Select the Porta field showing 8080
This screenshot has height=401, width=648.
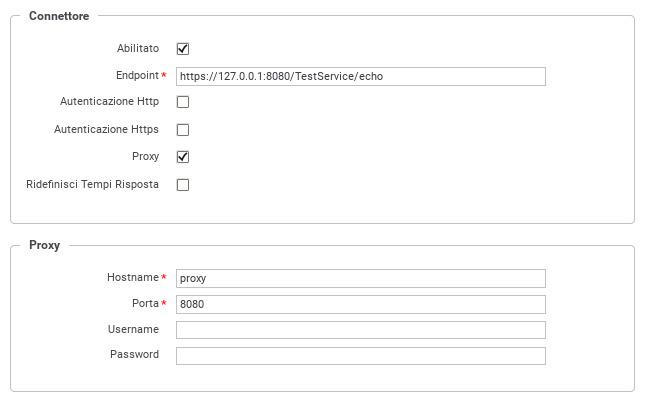pyautogui.click(x=361, y=304)
